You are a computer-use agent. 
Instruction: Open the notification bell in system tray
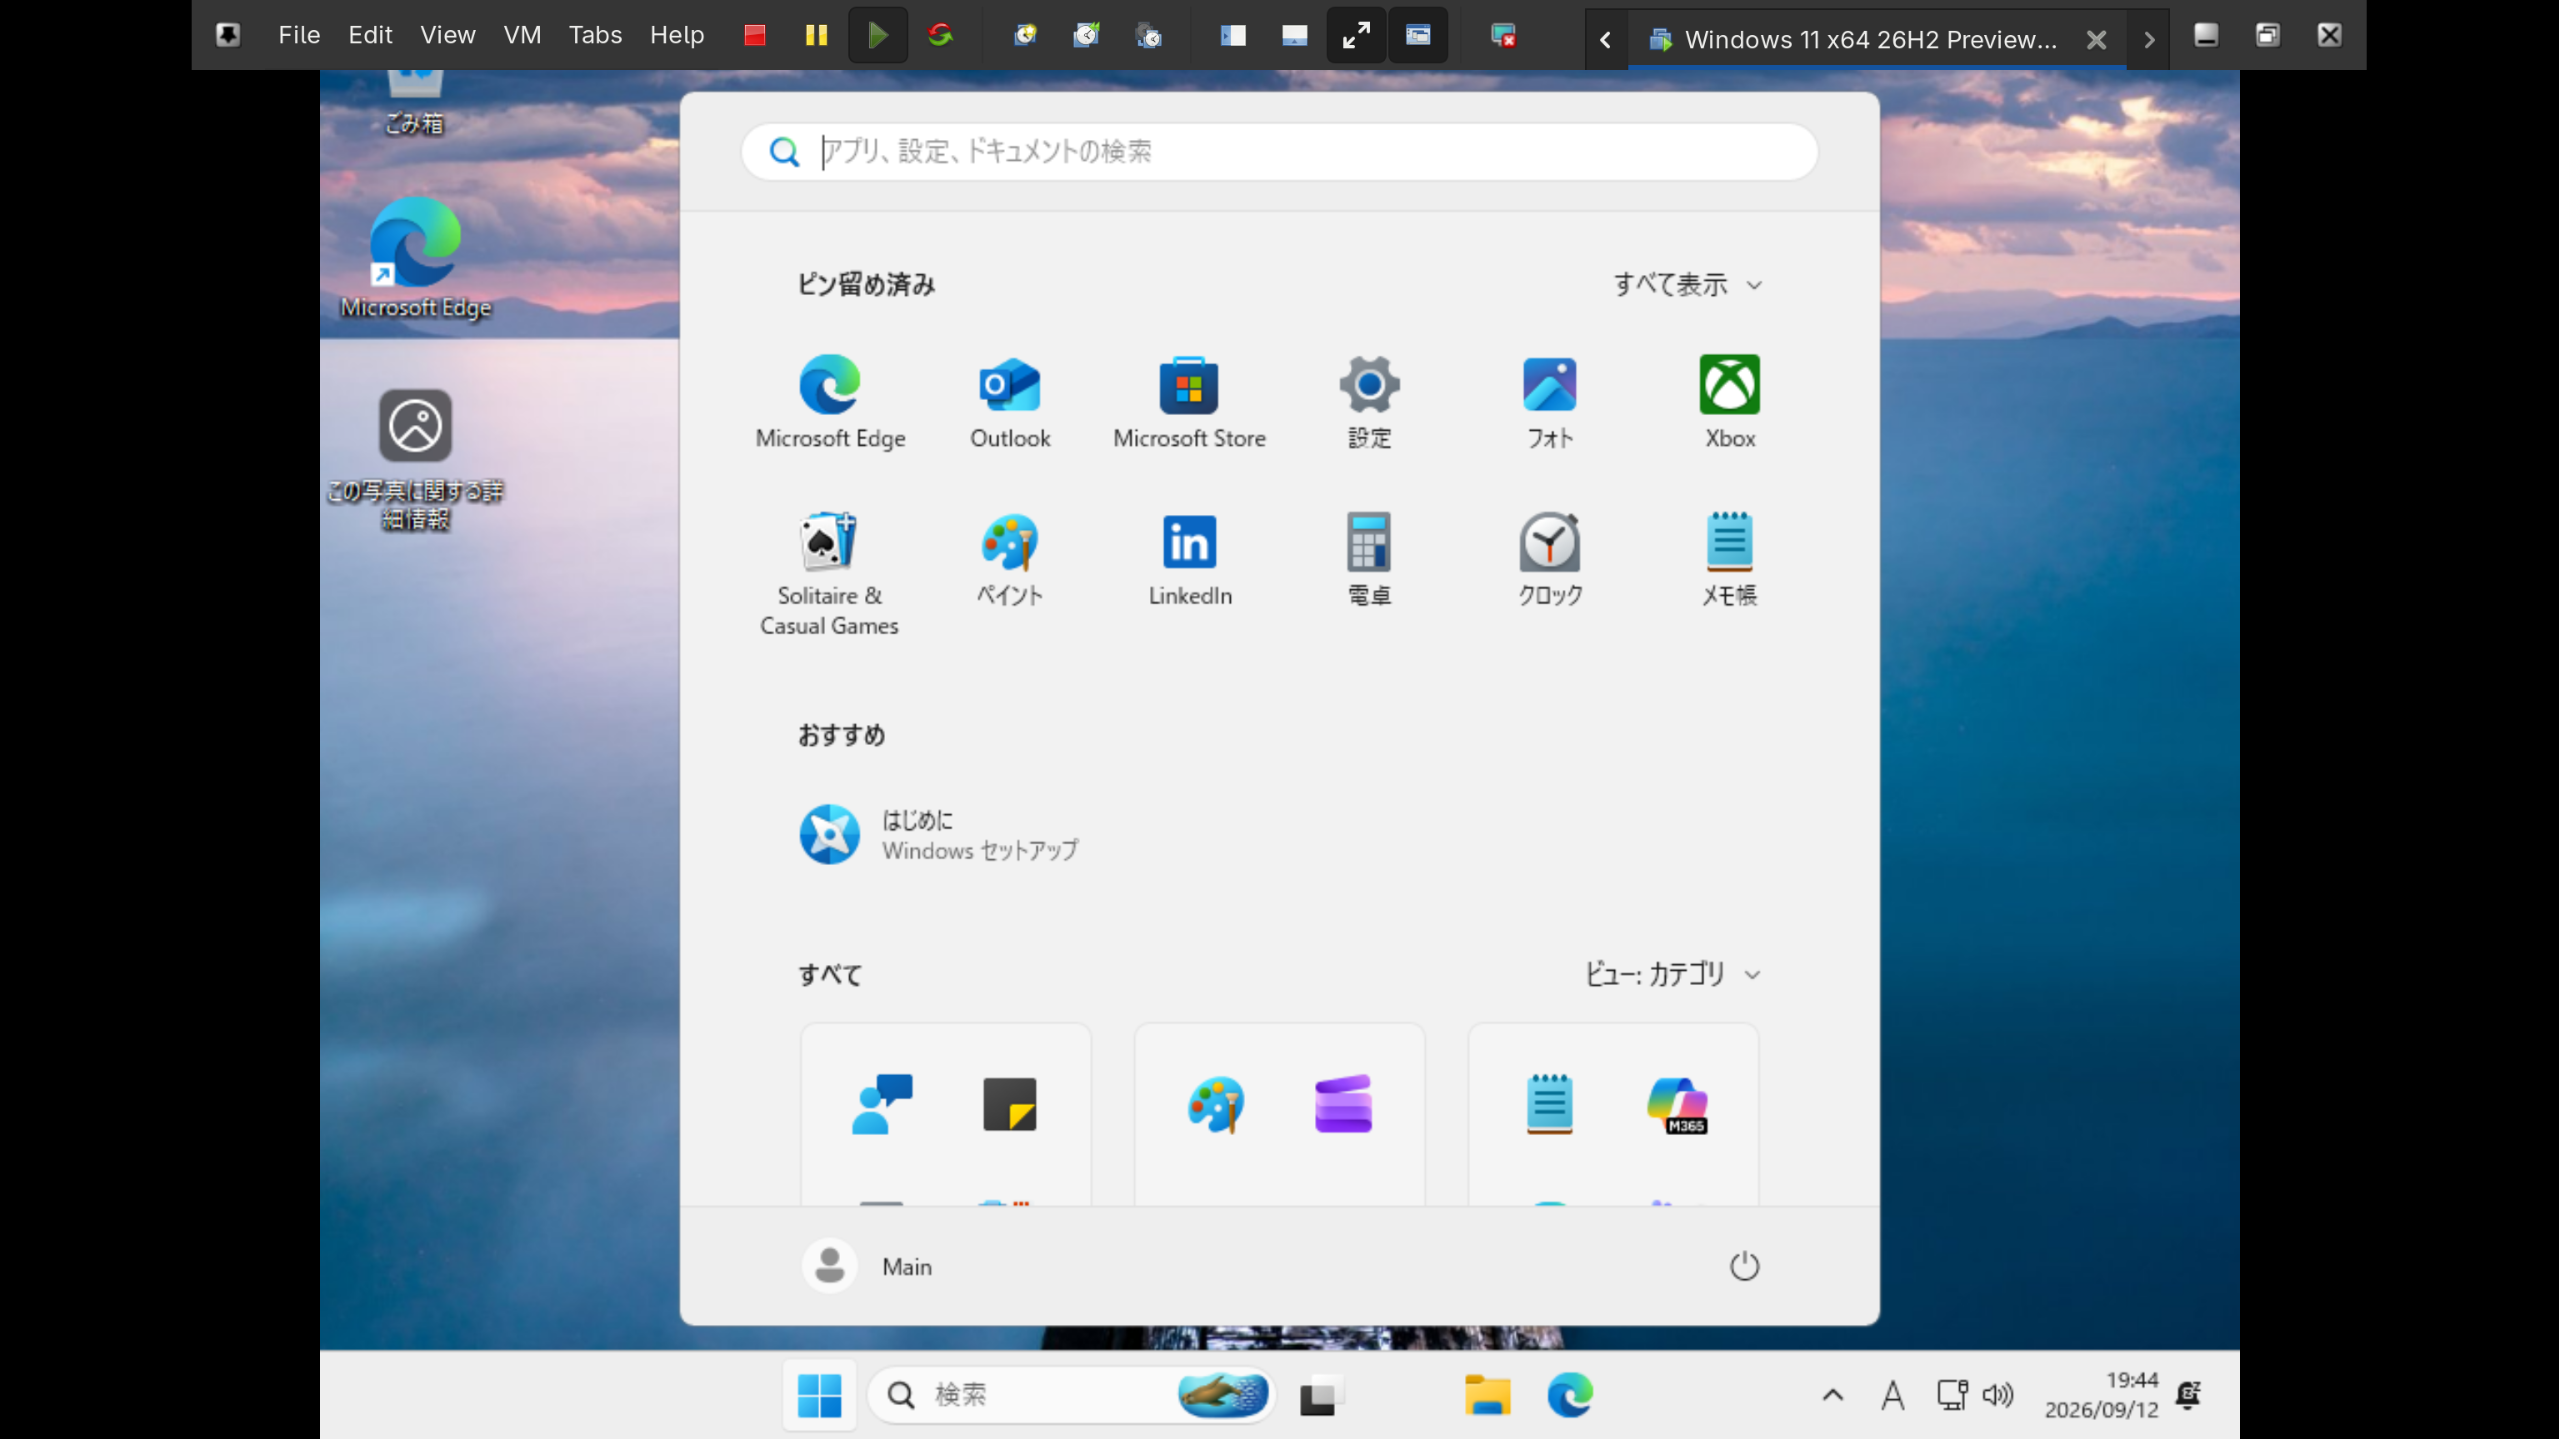pyautogui.click(x=2189, y=1395)
